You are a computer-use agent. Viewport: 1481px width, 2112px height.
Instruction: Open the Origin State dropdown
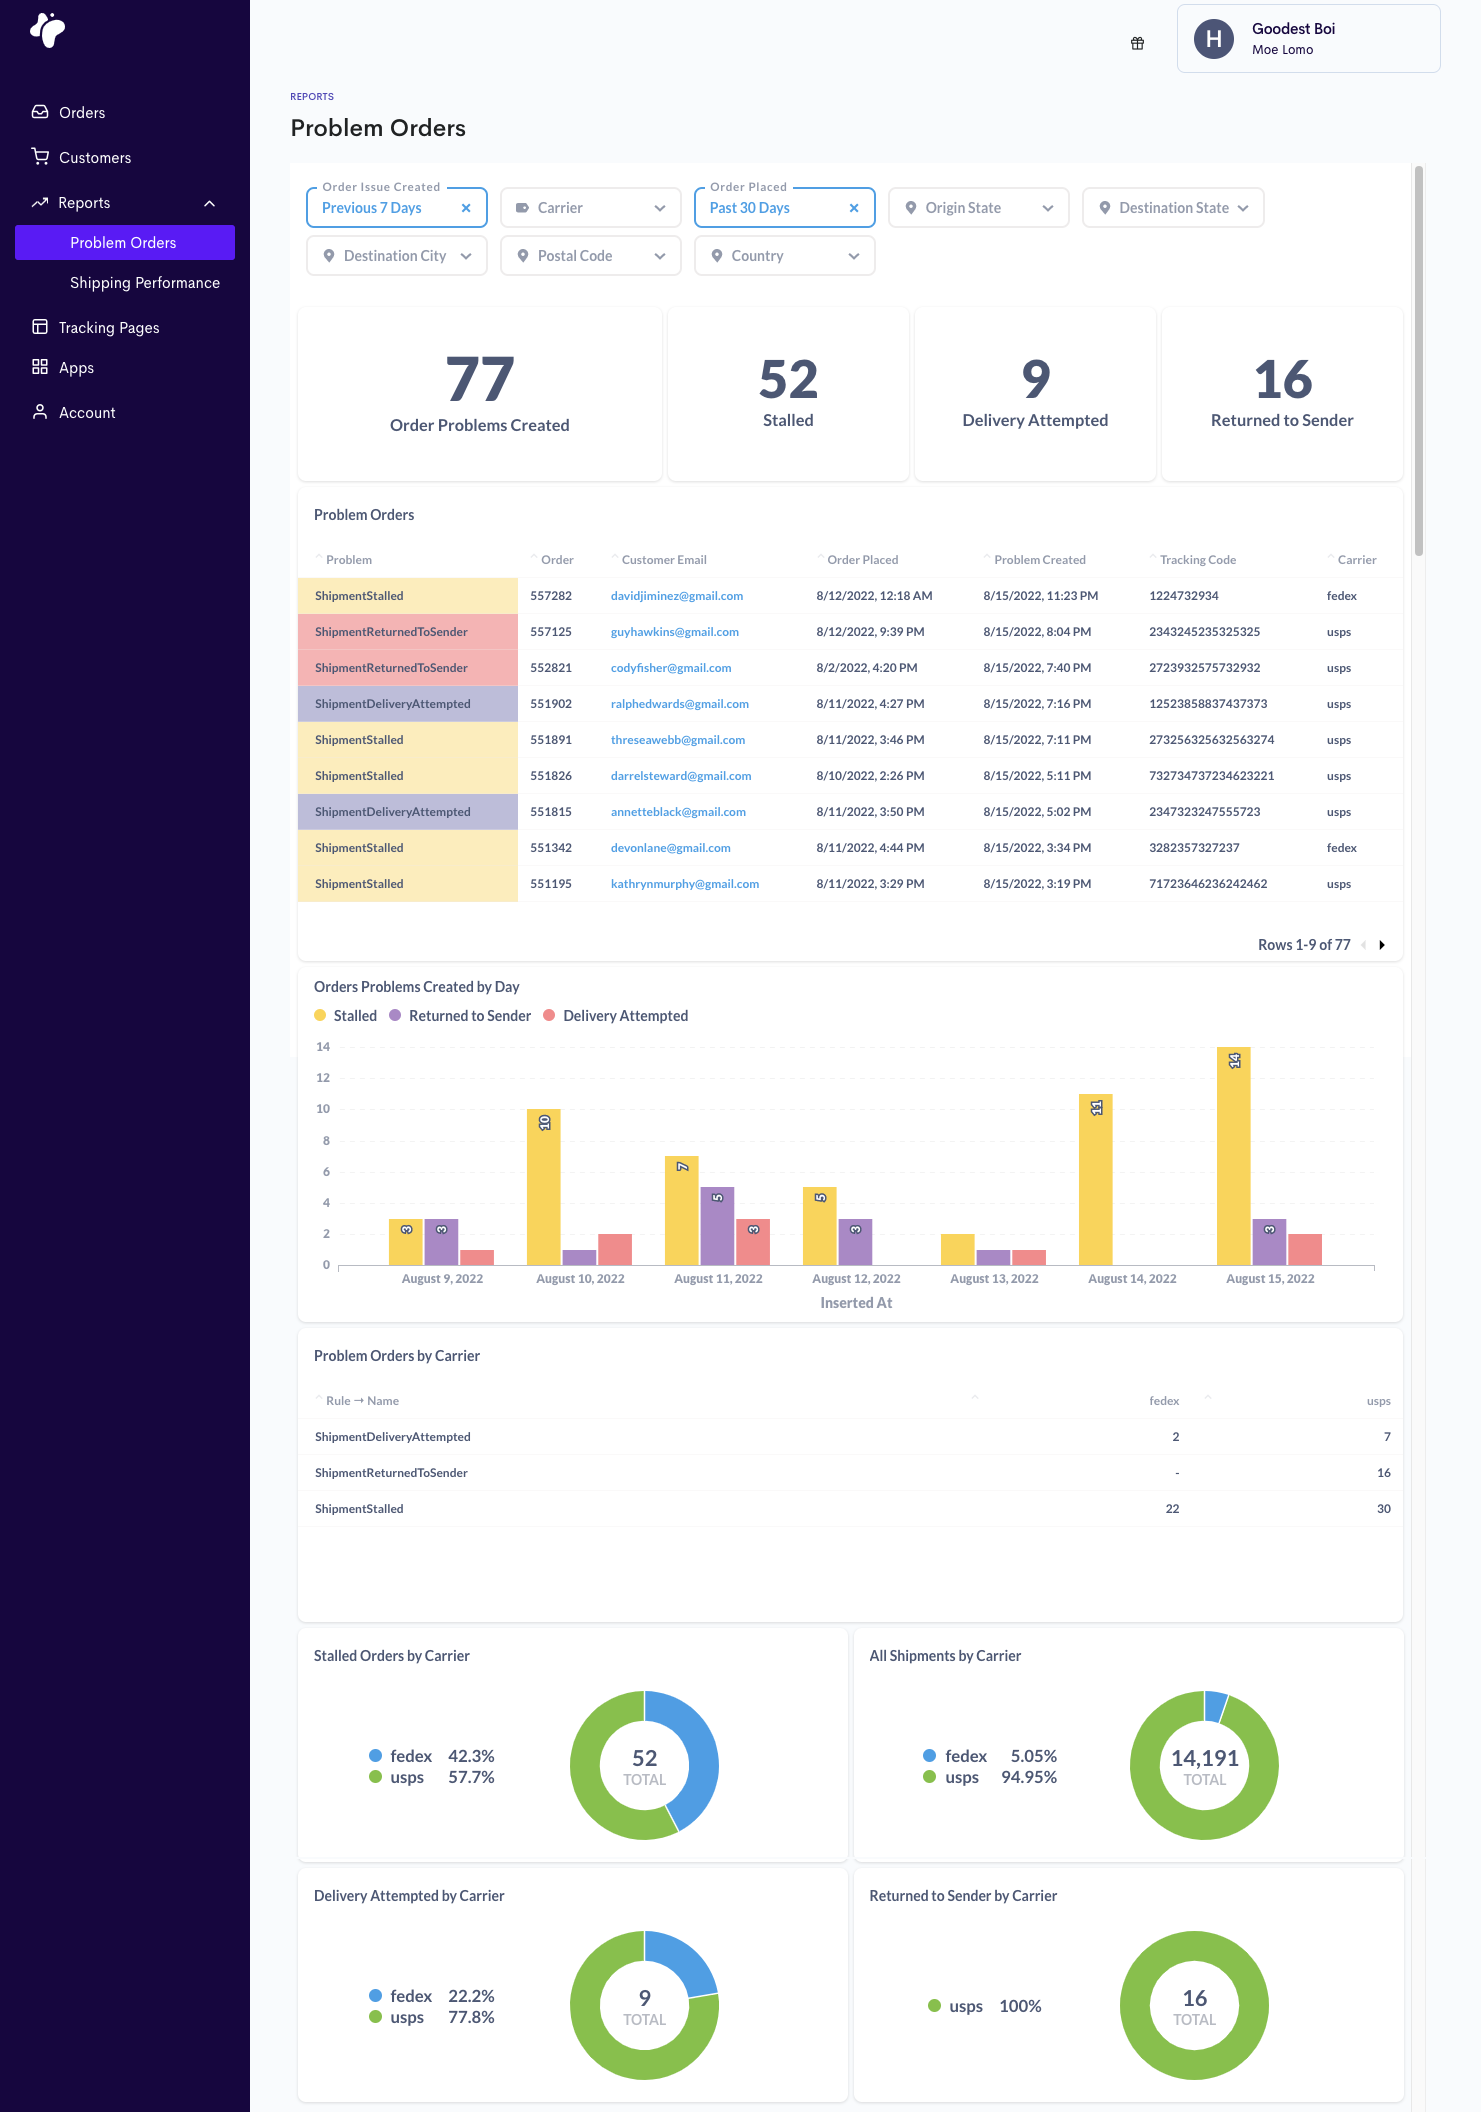[x=978, y=208]
